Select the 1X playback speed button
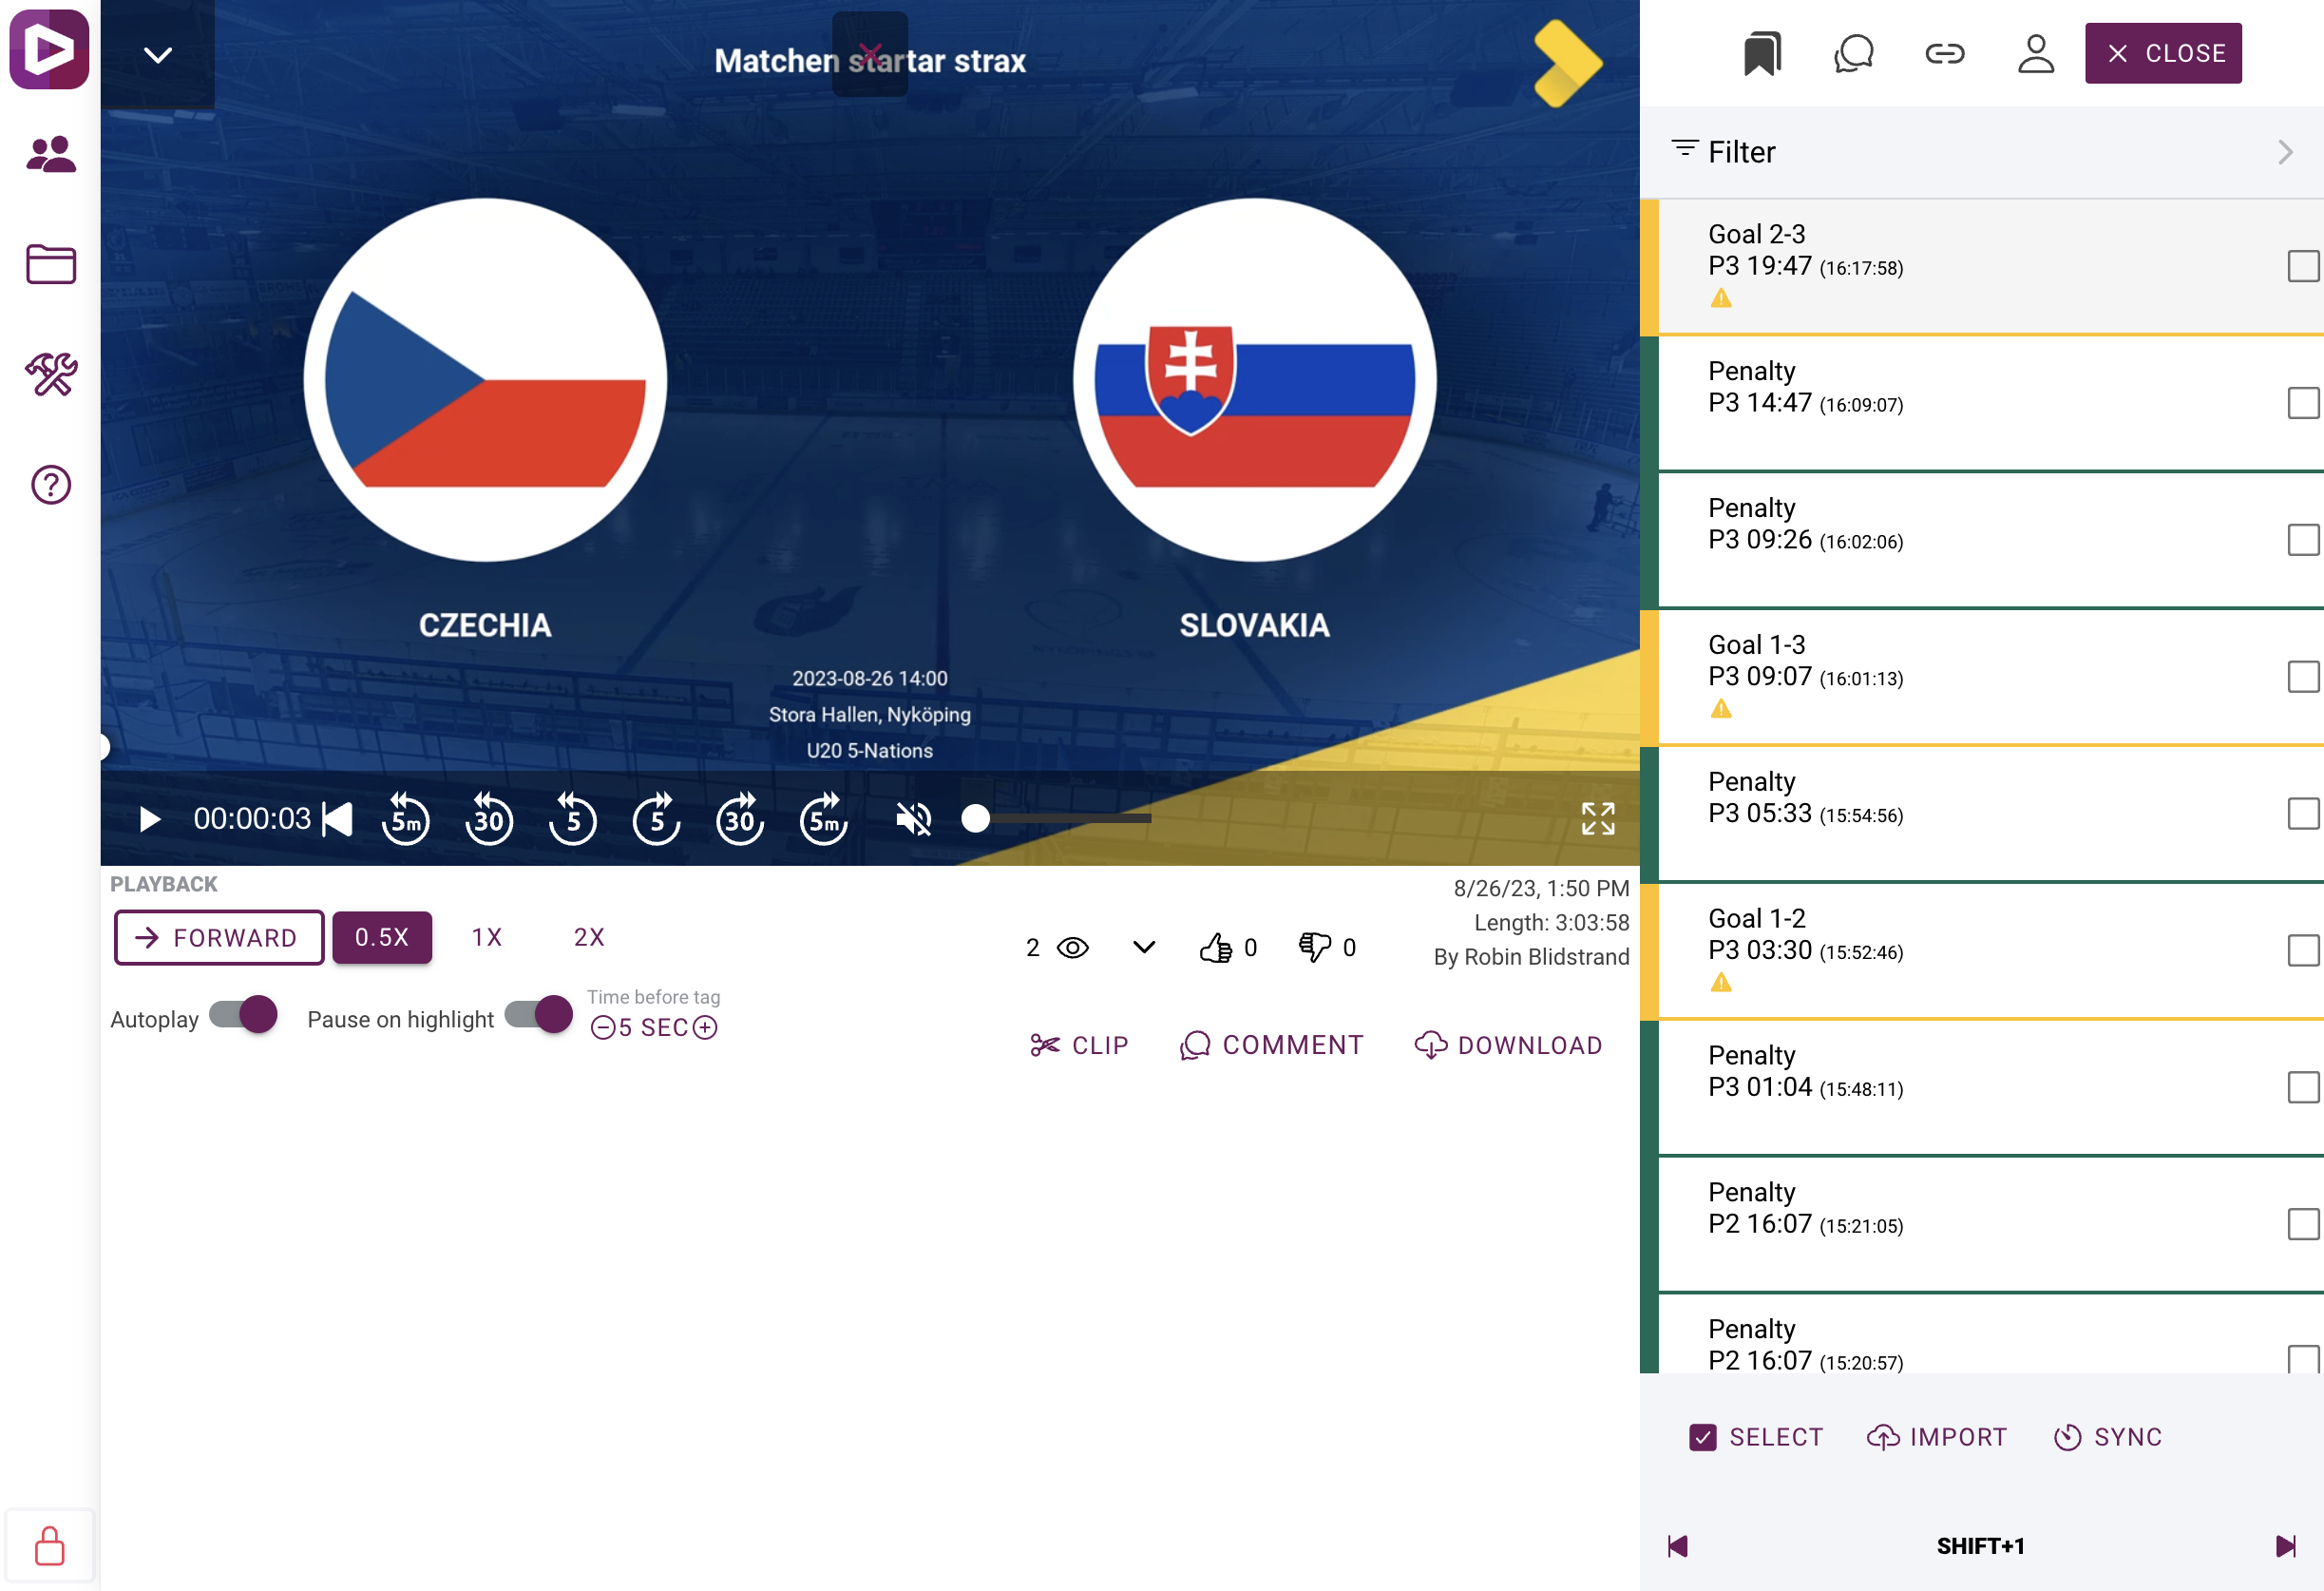The image size is (2324, 1591). (489, 938)
